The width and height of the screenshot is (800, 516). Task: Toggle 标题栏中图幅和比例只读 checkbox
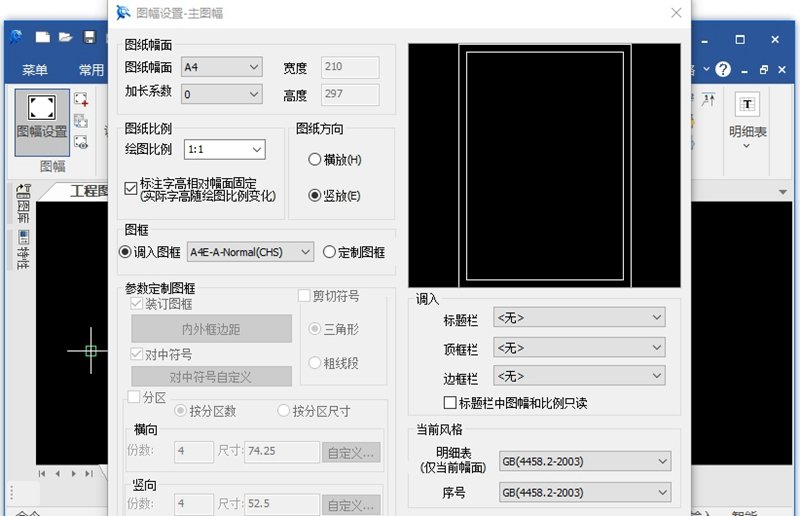coord(449,403)
